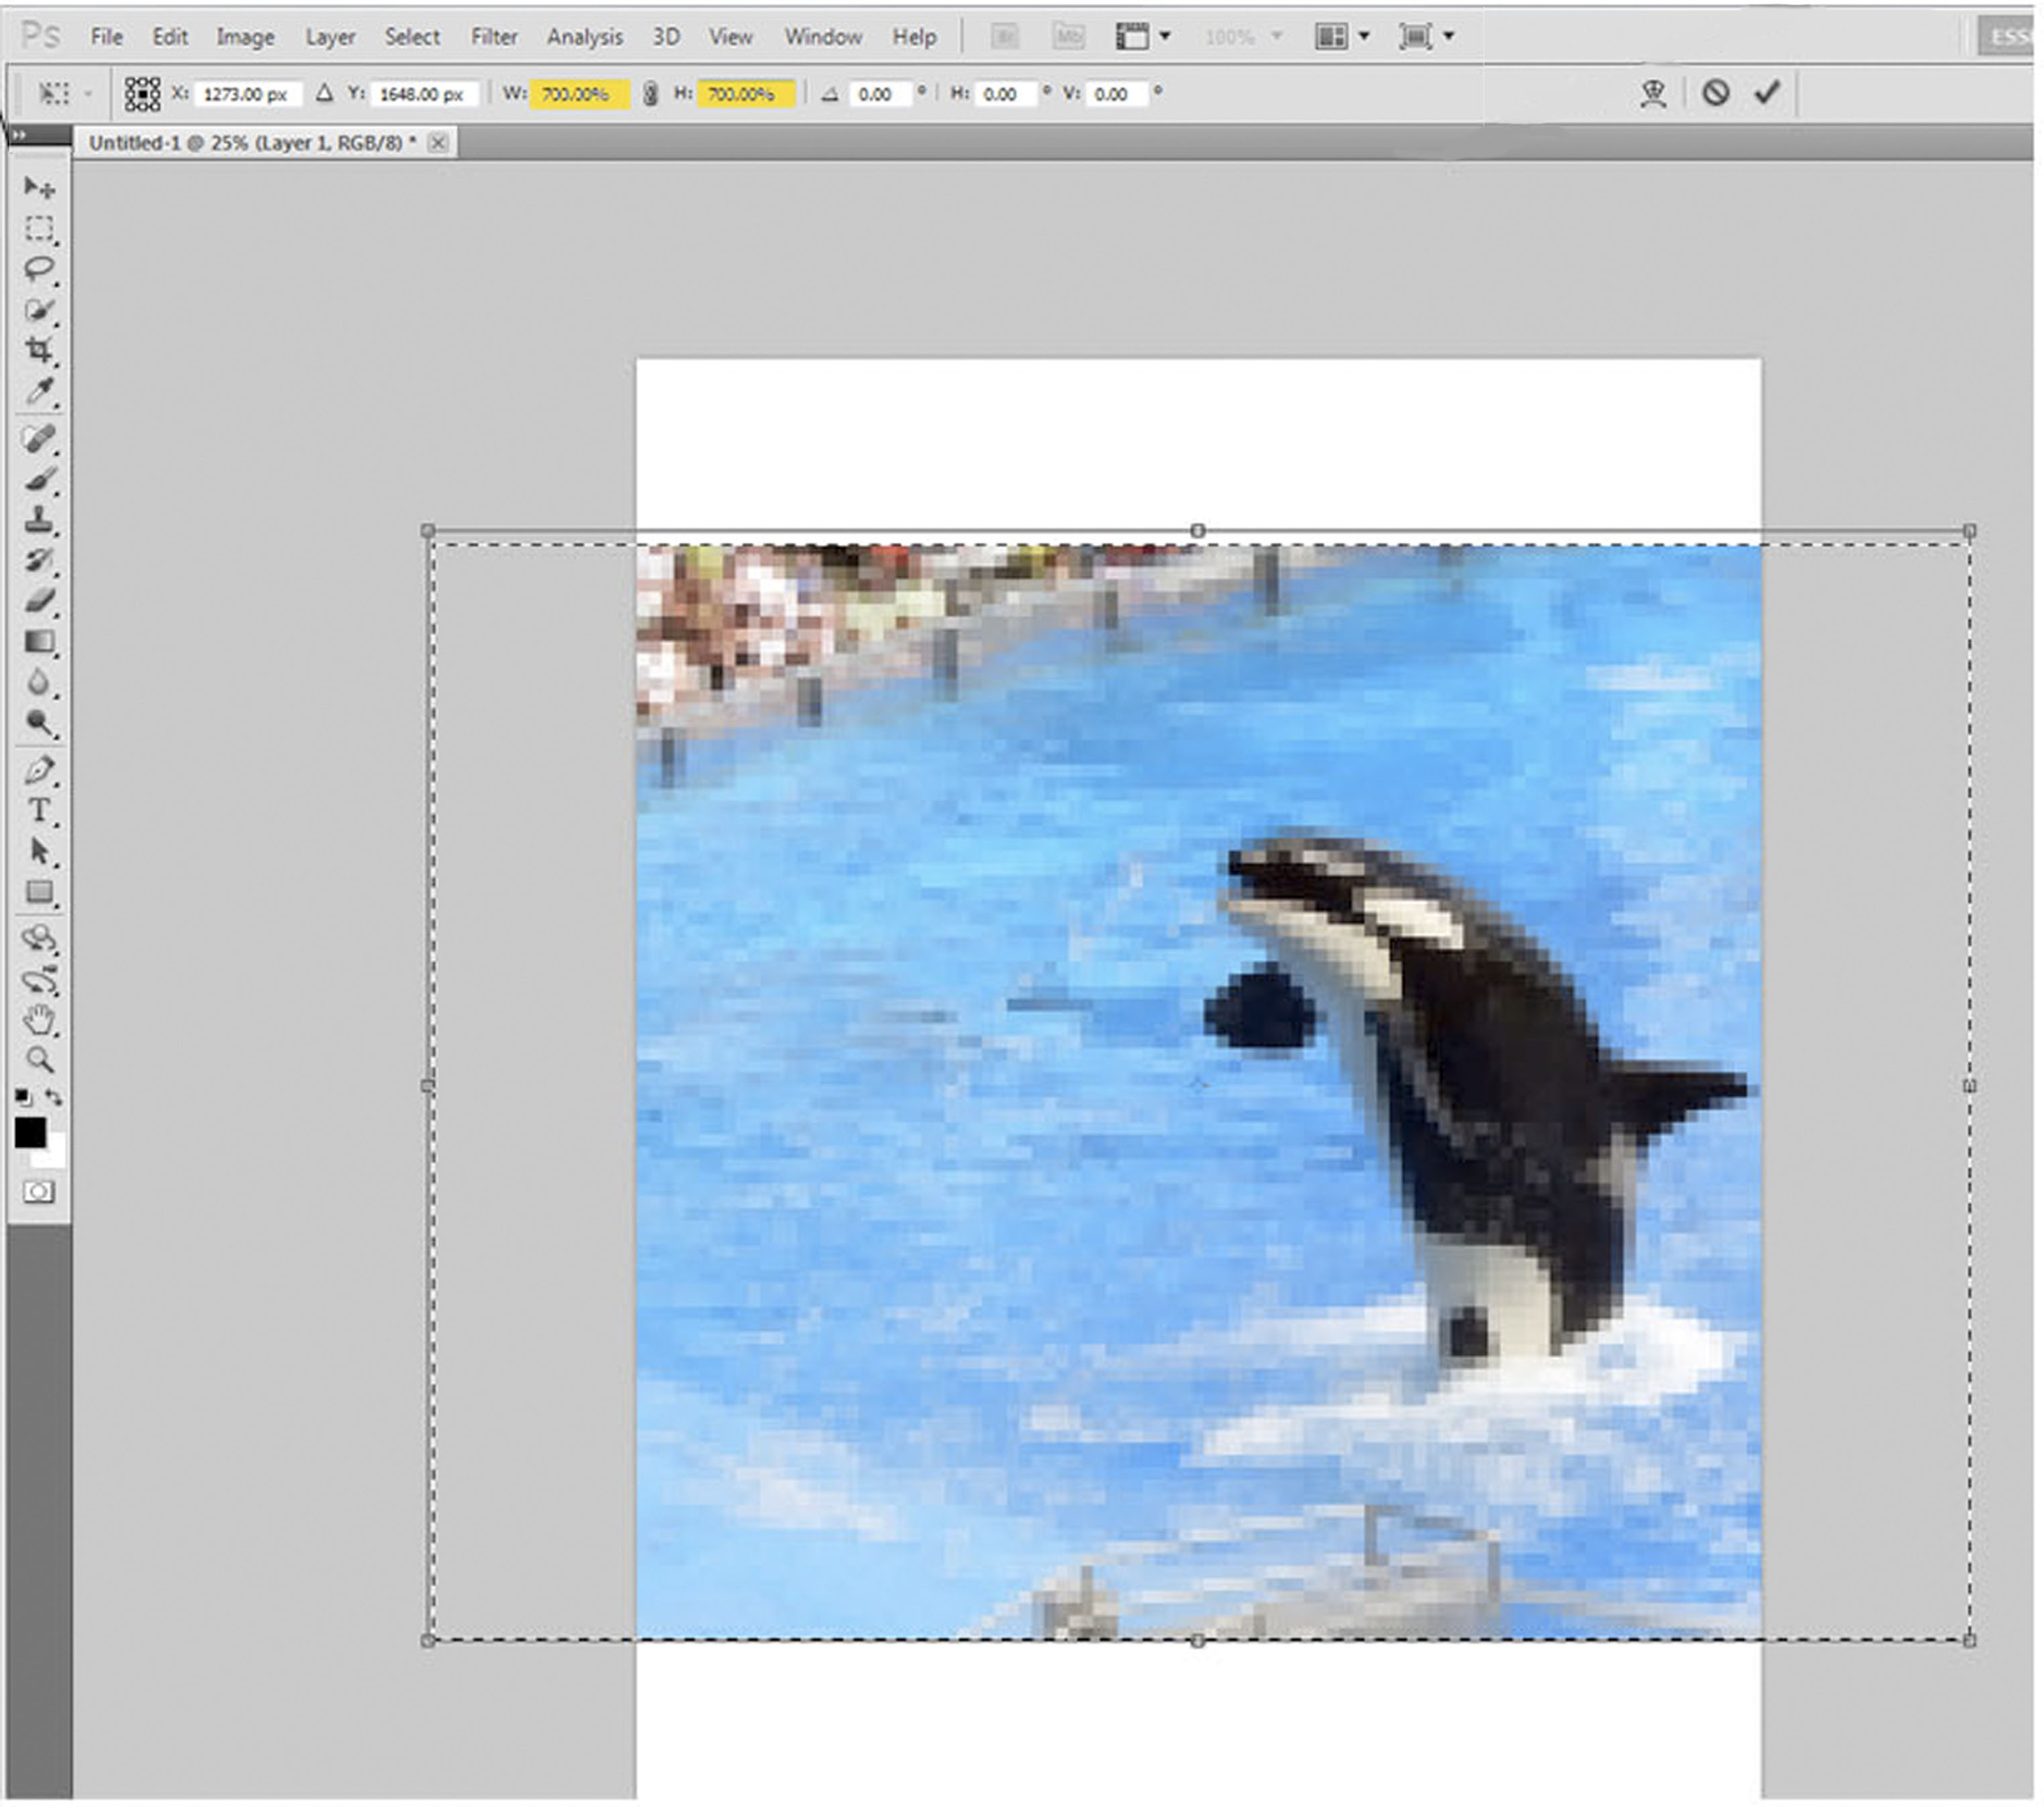Cancel the transform

pos(1716,93)
